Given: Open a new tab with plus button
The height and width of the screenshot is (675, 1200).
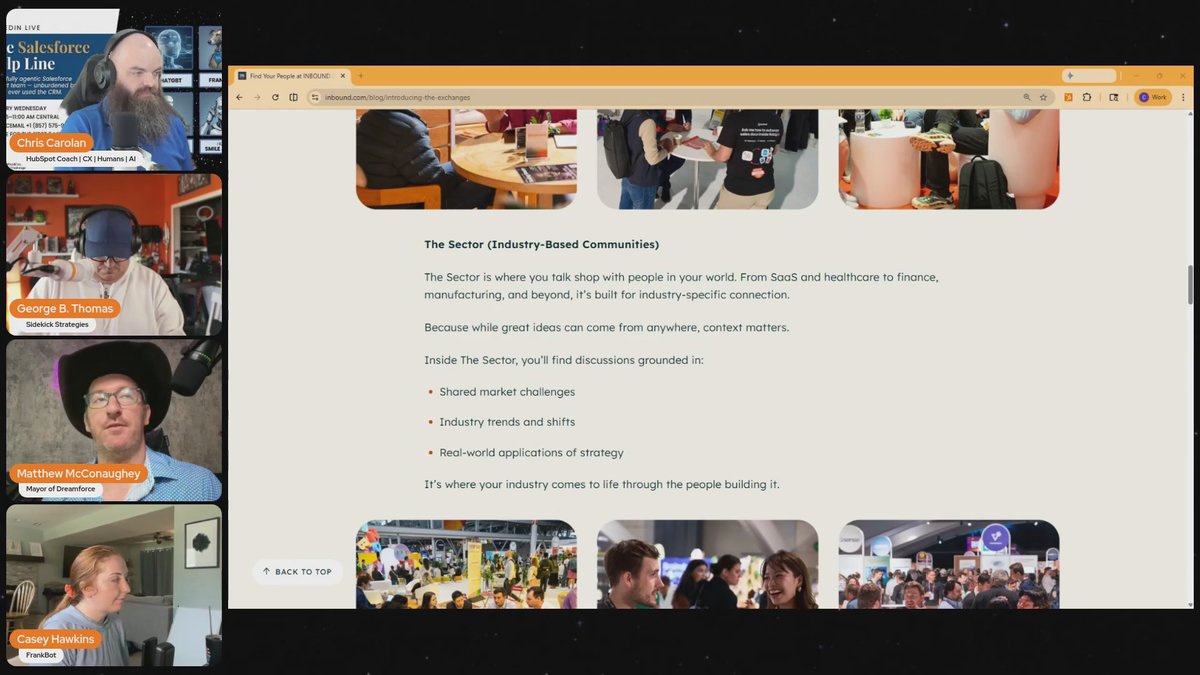Looking at the screenshot, I should tap(361, 76).
